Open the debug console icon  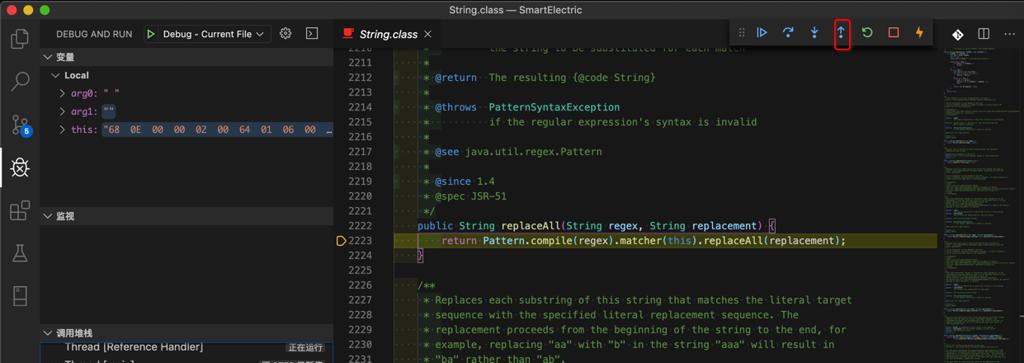[312, 34]
